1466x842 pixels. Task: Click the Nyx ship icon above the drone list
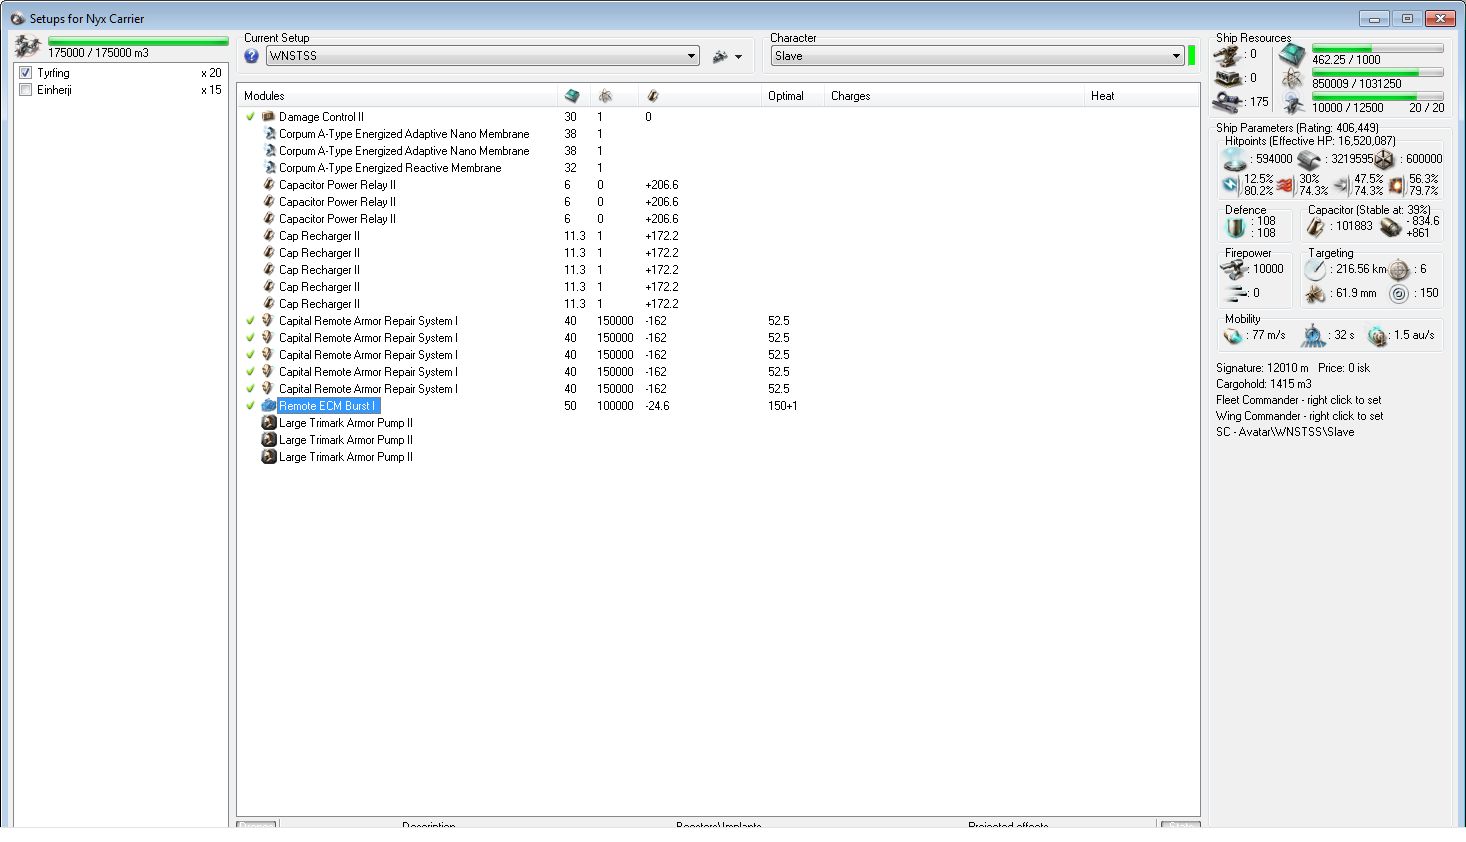pyautogui.click(x=28, y=46)
